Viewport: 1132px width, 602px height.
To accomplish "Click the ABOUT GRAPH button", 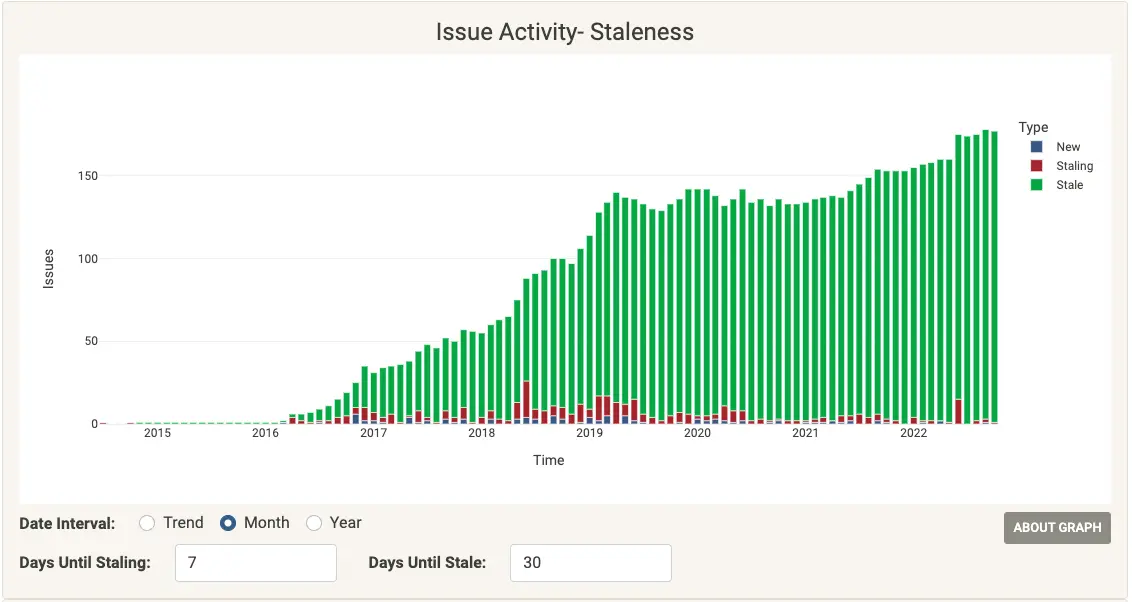I will point(1057,528).
